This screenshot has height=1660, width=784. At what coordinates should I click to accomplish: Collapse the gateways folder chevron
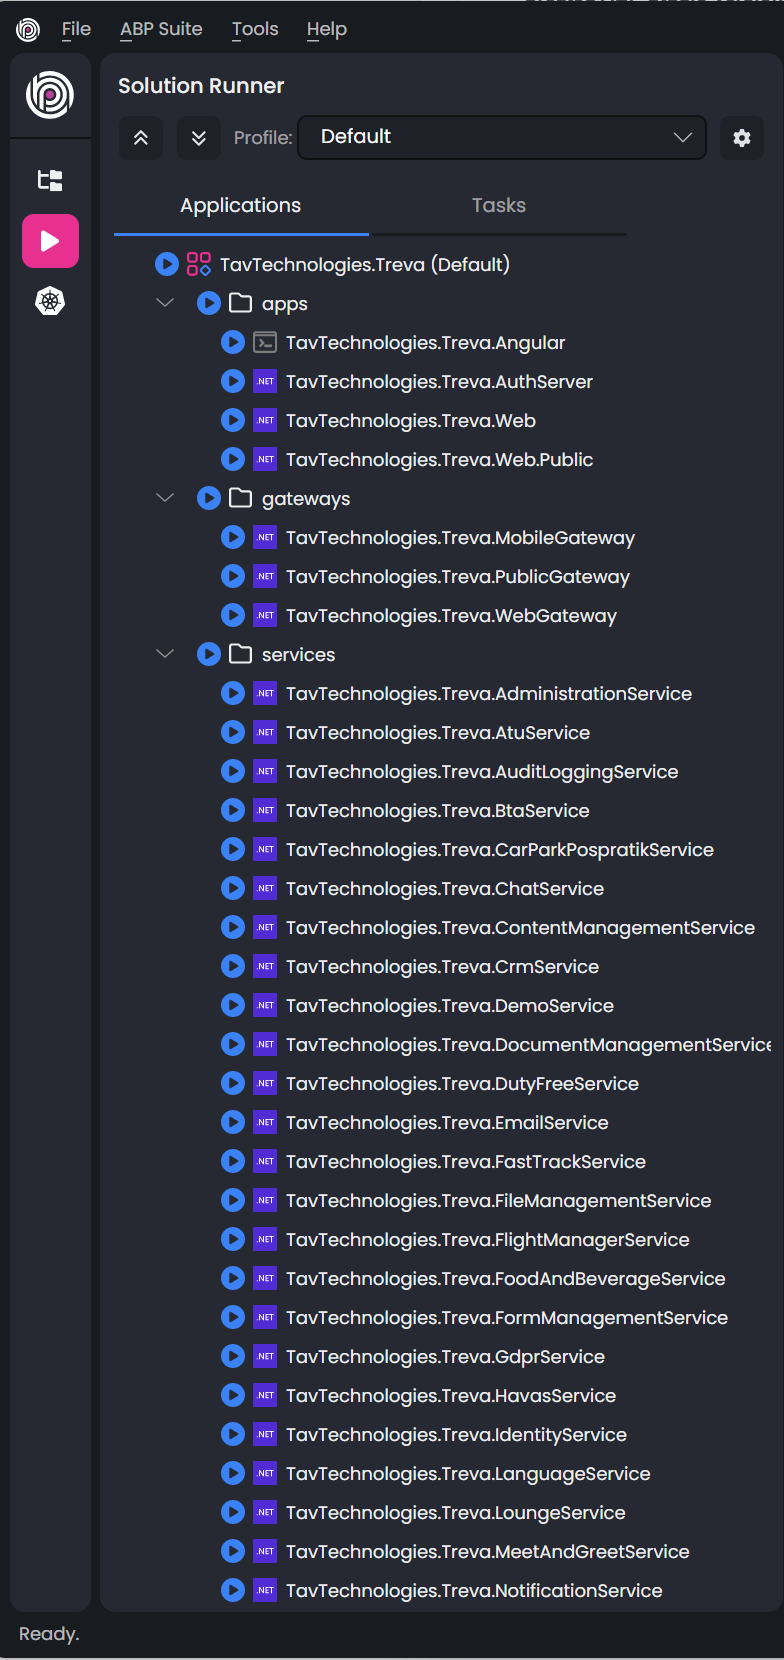pos(165,497)
